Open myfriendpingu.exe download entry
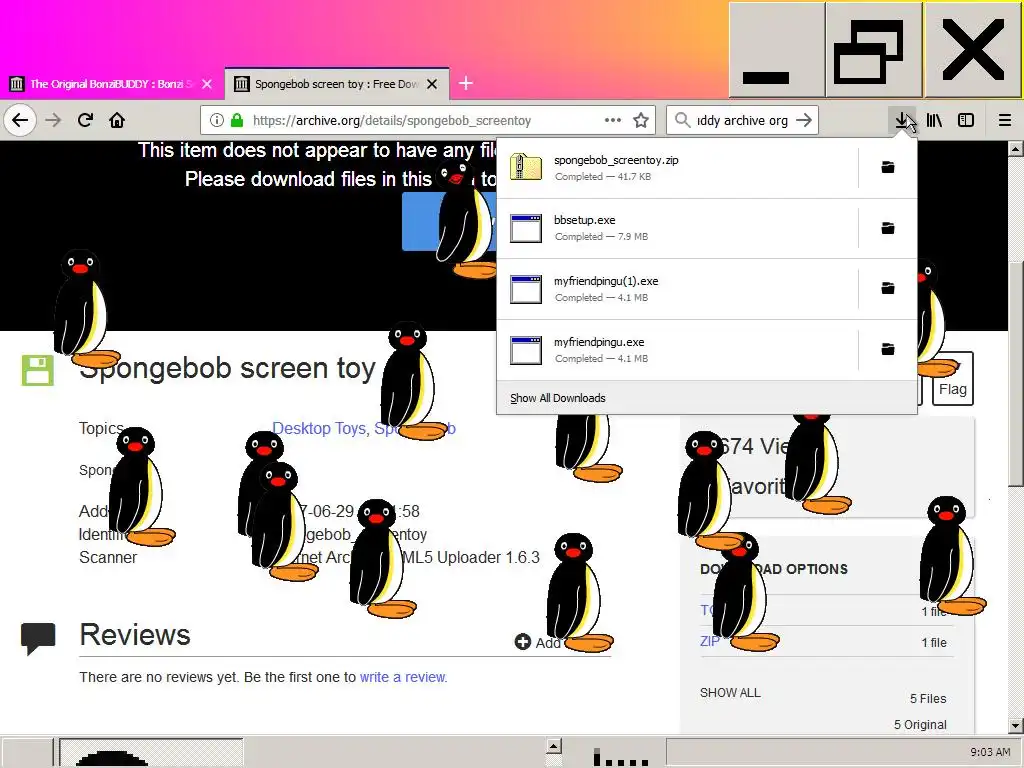The image size is (1024, 768). 677,349
